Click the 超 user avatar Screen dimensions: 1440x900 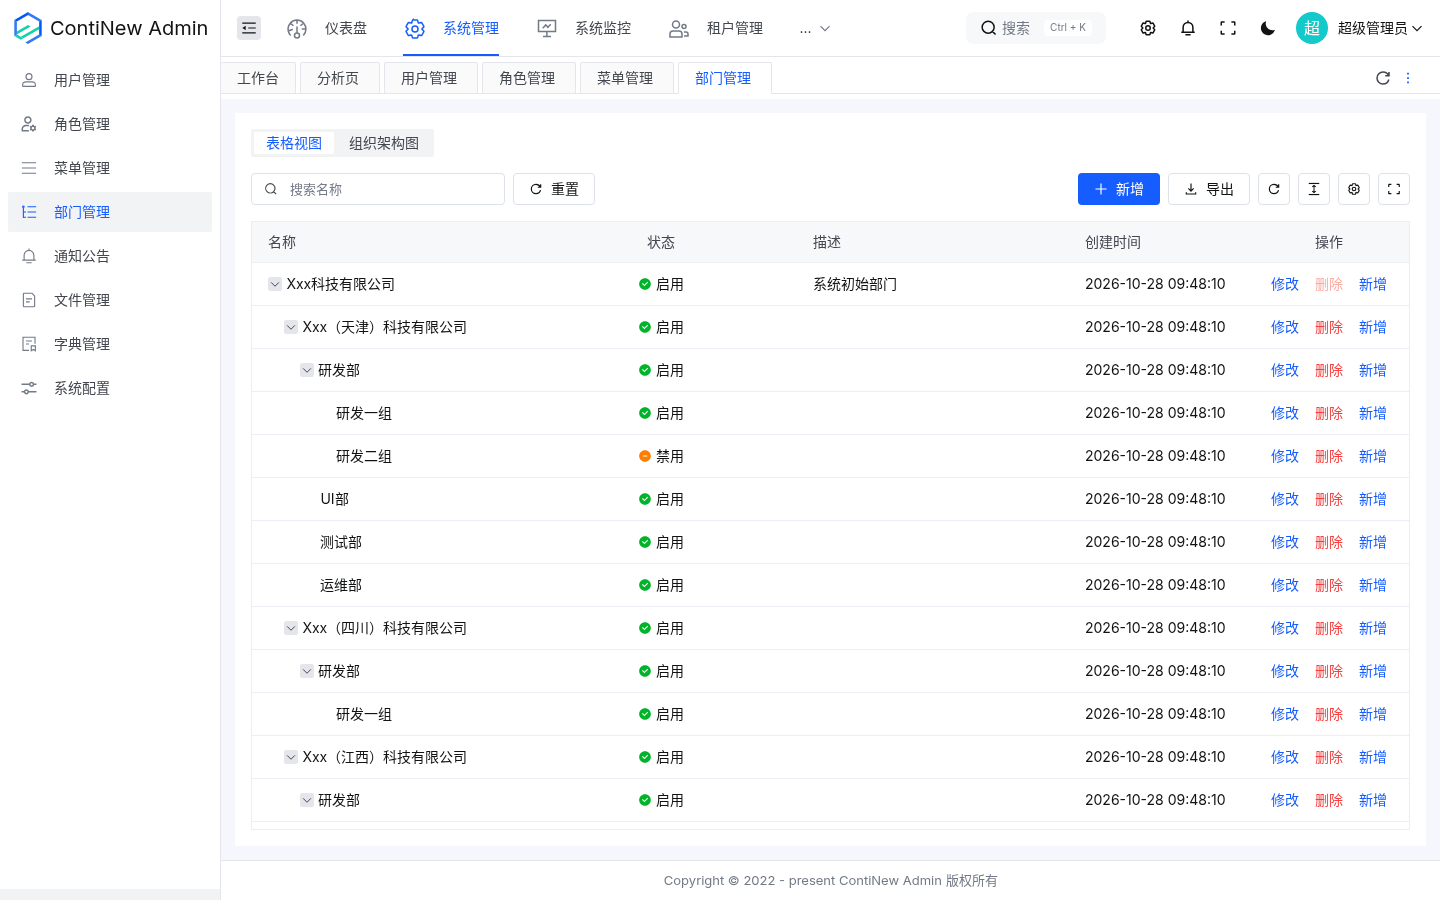click(1312, 28)
